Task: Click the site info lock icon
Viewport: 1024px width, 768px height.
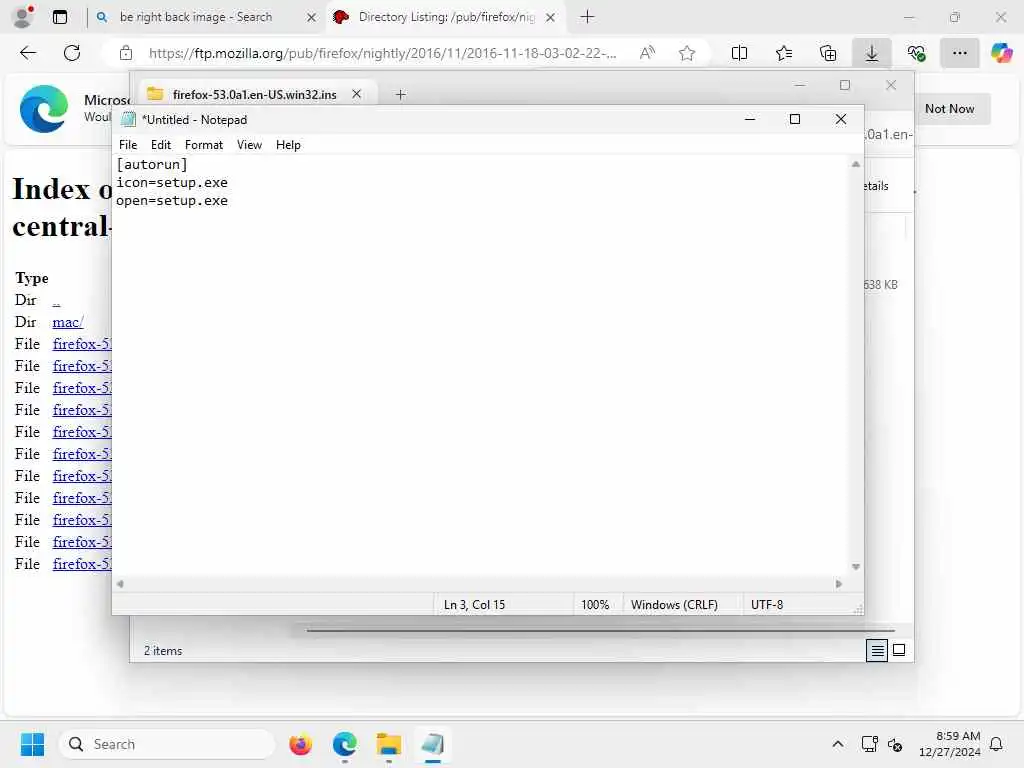Action: click(x=126, y=54)
